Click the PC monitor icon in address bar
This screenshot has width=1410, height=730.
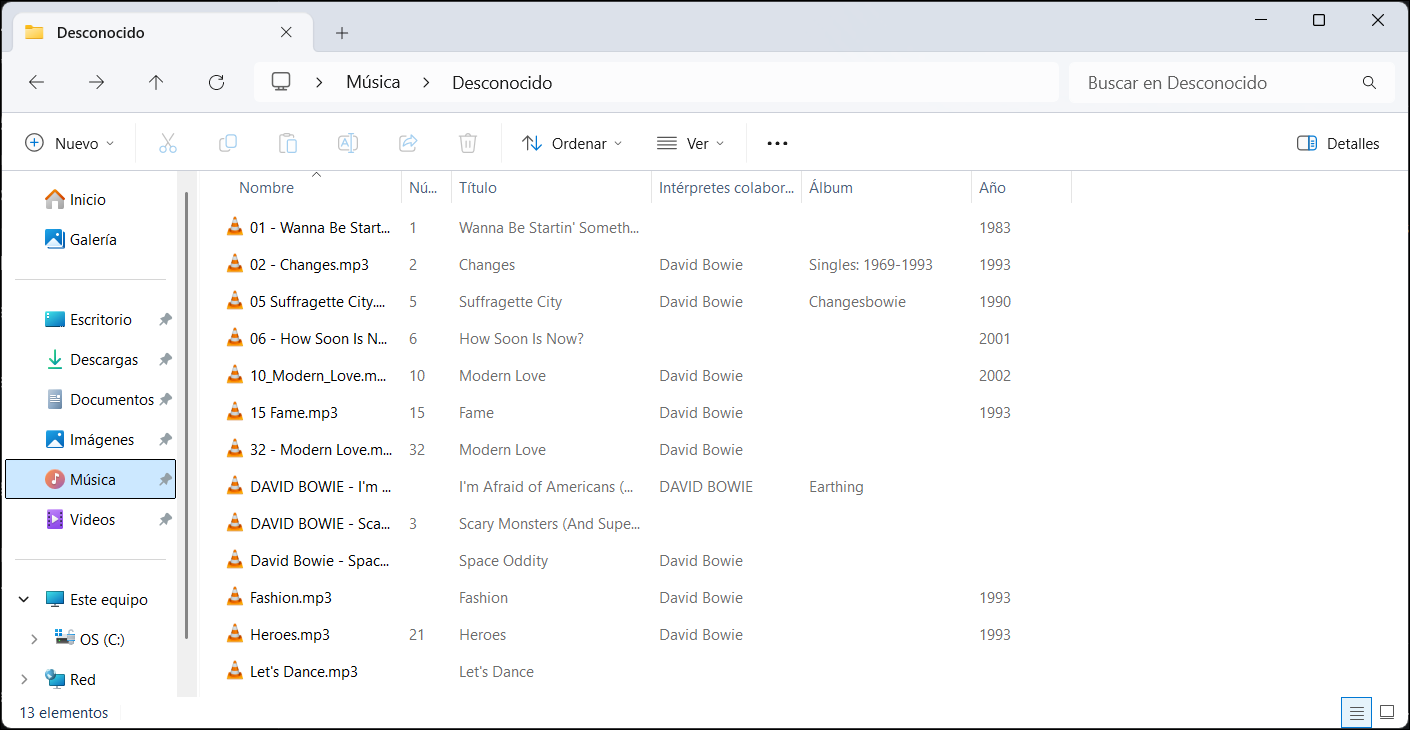click(281, 82)
